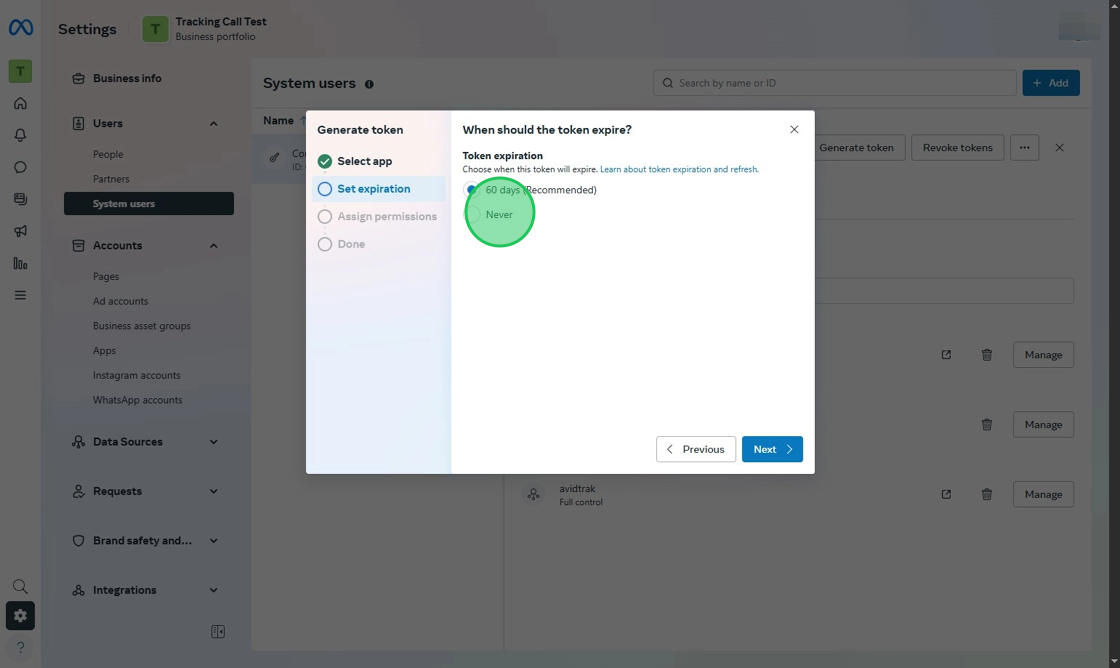
Task: Collapse the Accounts section
Action: (x=214, y=246)
